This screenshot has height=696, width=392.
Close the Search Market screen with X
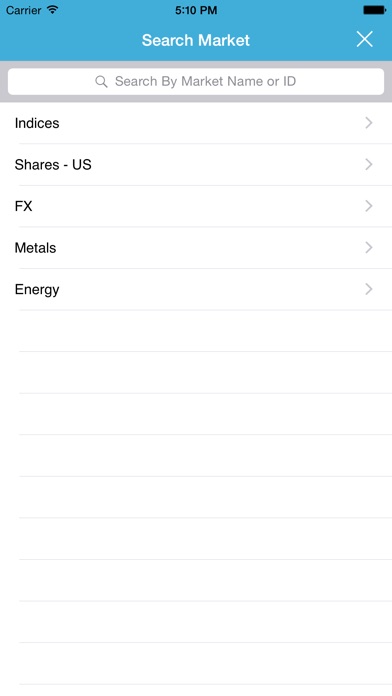click(x=364, y=40)
